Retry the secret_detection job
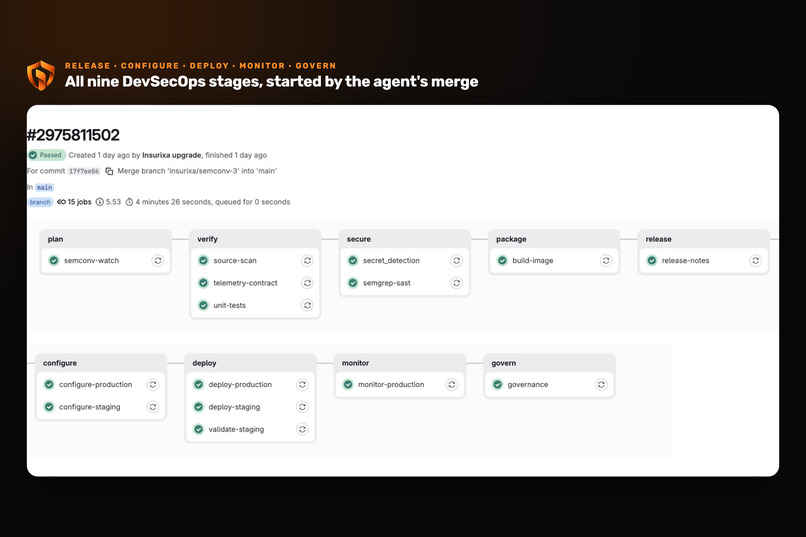The image size is (806, 537). 456,261
